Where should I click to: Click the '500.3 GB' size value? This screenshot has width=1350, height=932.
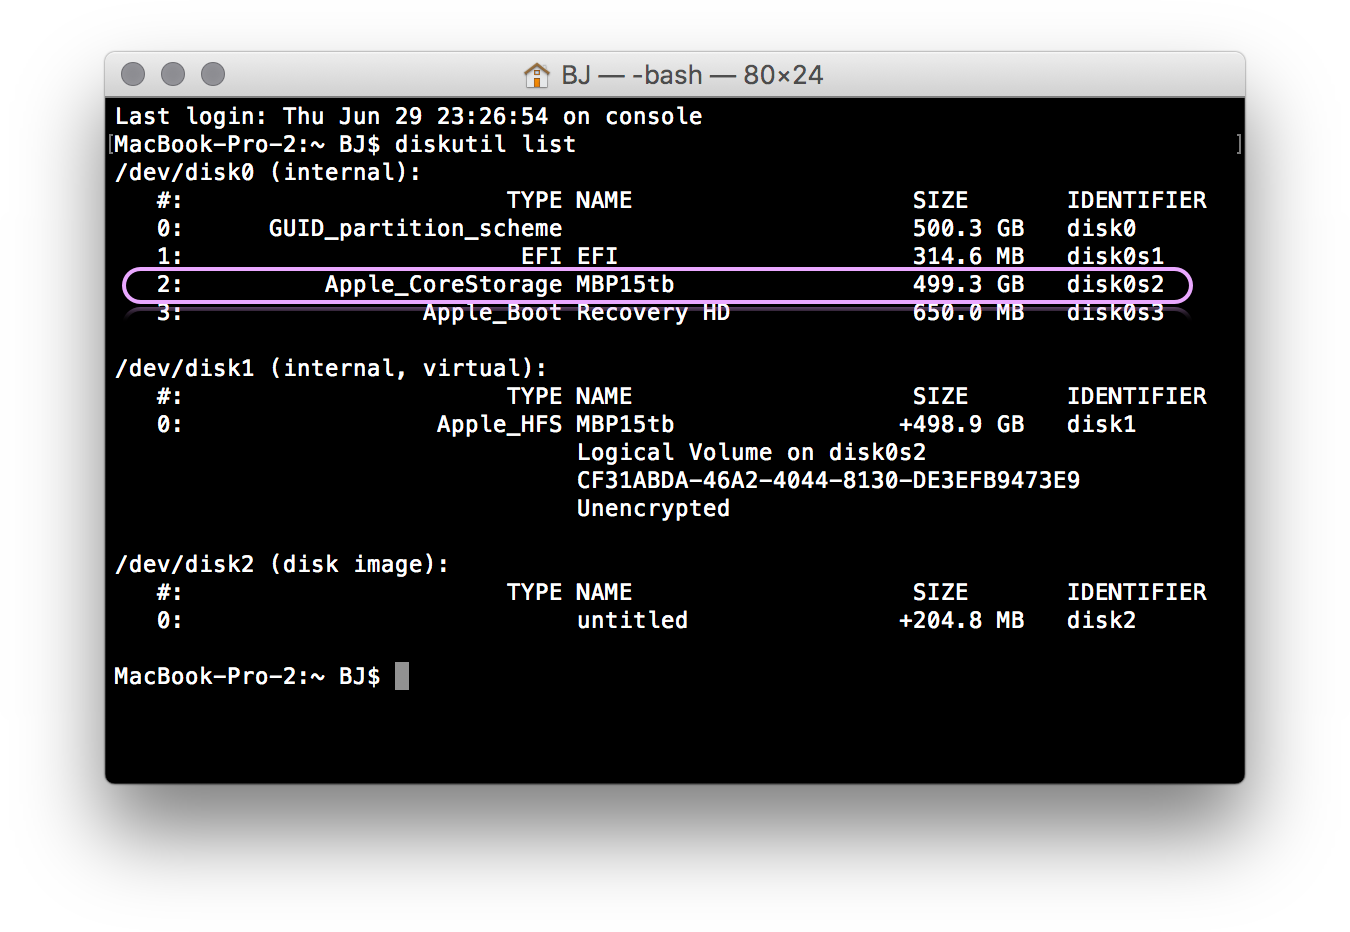[968, 228]
